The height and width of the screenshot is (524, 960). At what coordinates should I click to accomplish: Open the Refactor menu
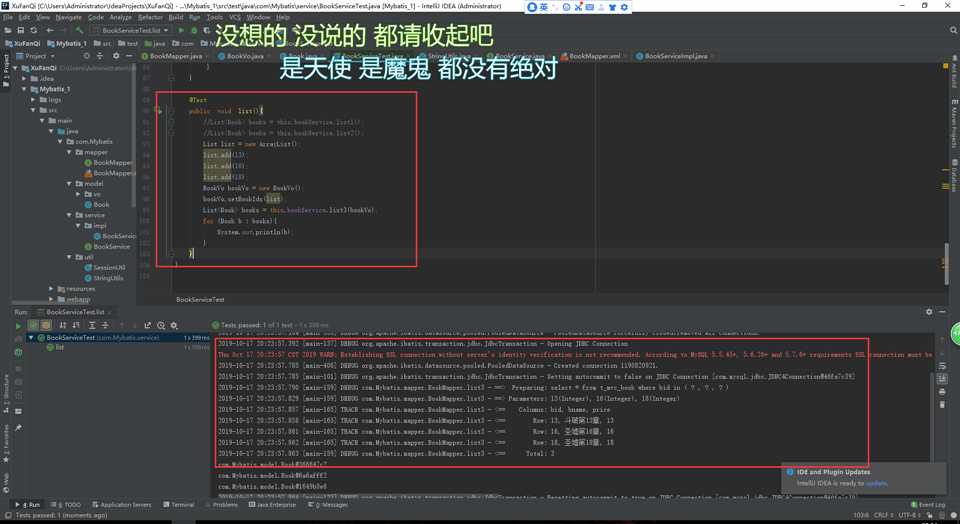pos(150,17)
